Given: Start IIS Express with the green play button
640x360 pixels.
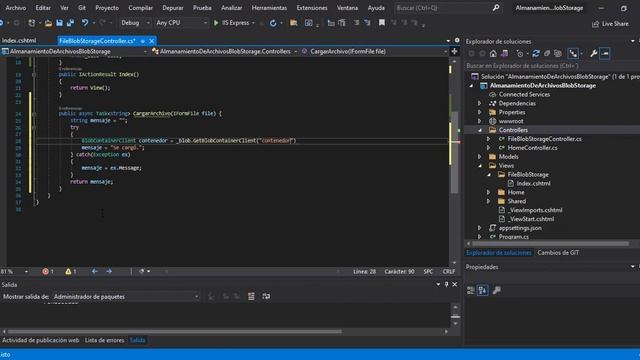Looking at the screenshot, I should click(x=216, y=23).
